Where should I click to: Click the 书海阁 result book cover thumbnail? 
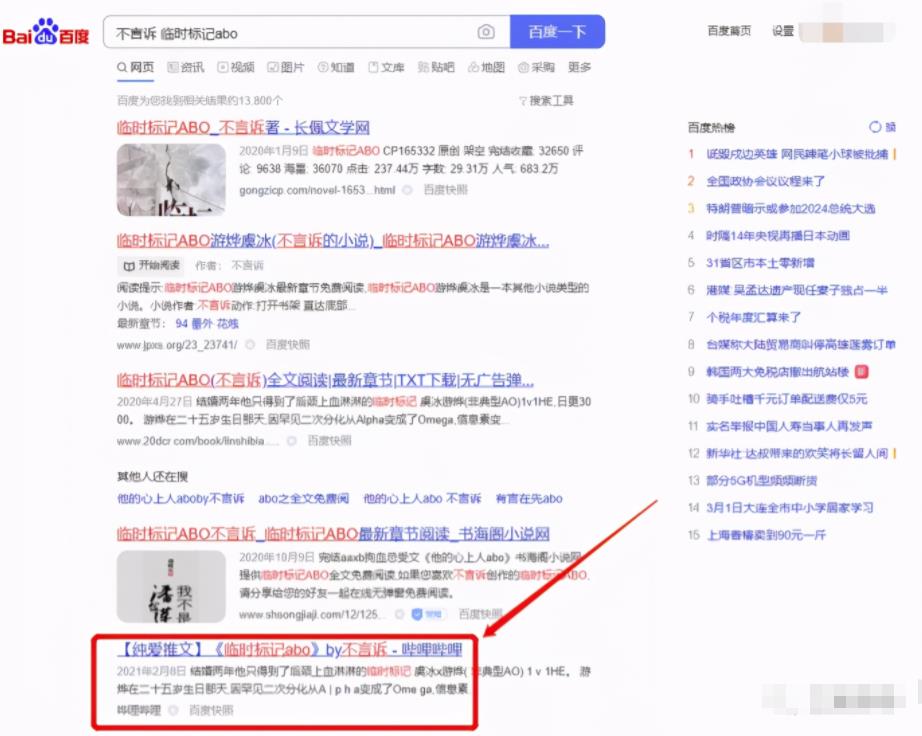[171, 587]
